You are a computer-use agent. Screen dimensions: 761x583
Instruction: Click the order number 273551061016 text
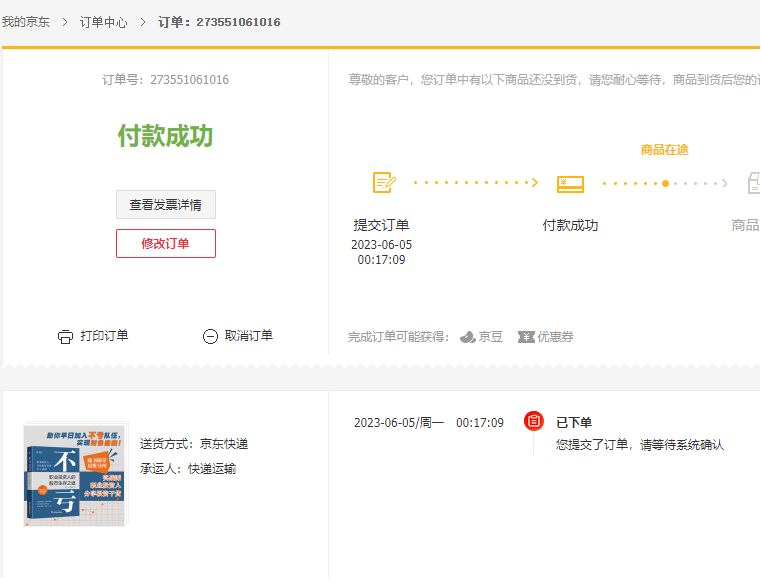pyautogui.click(x=189, y=80)
